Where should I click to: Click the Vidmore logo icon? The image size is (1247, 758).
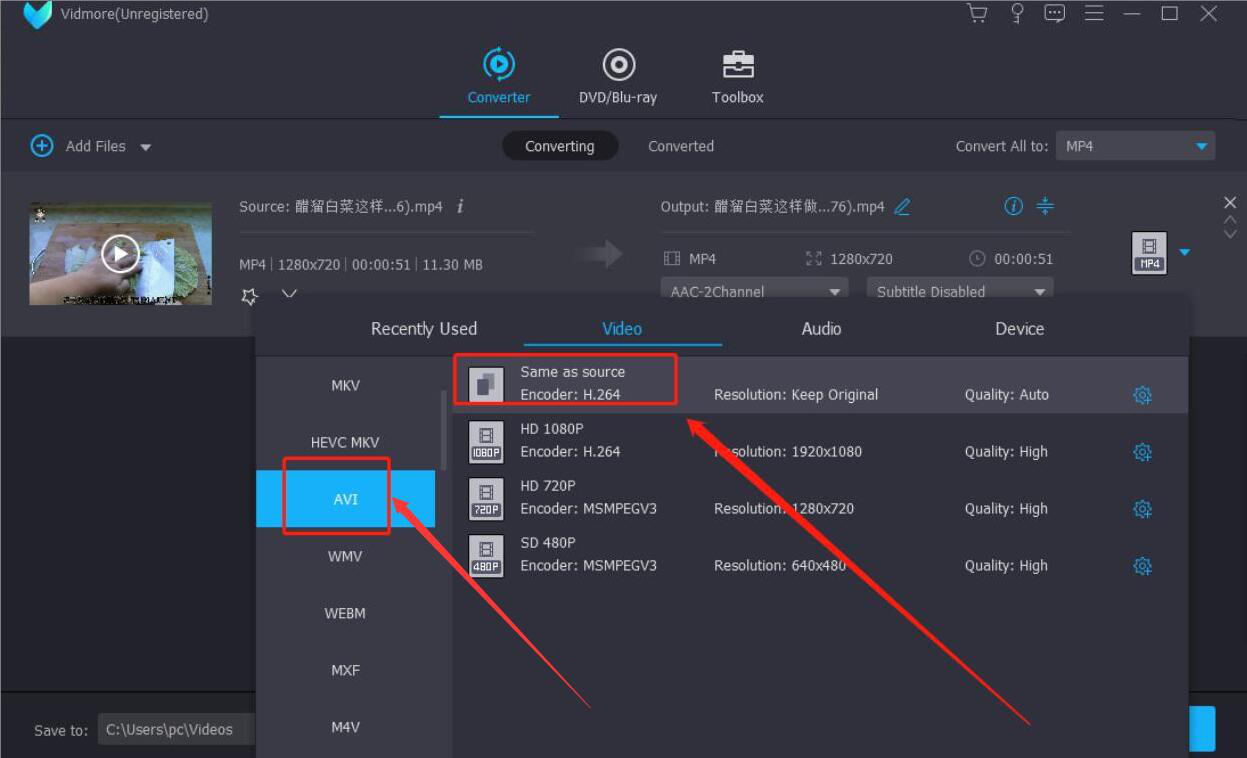tap(37, 14)
